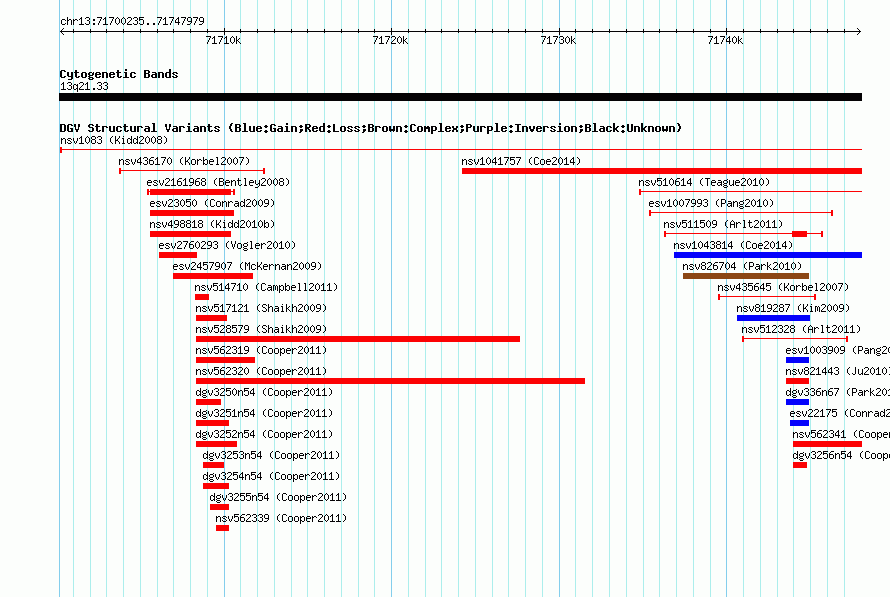
Task: Select the esv2760293 (Vogler2010) label
Action: click(x=227, y=245)
